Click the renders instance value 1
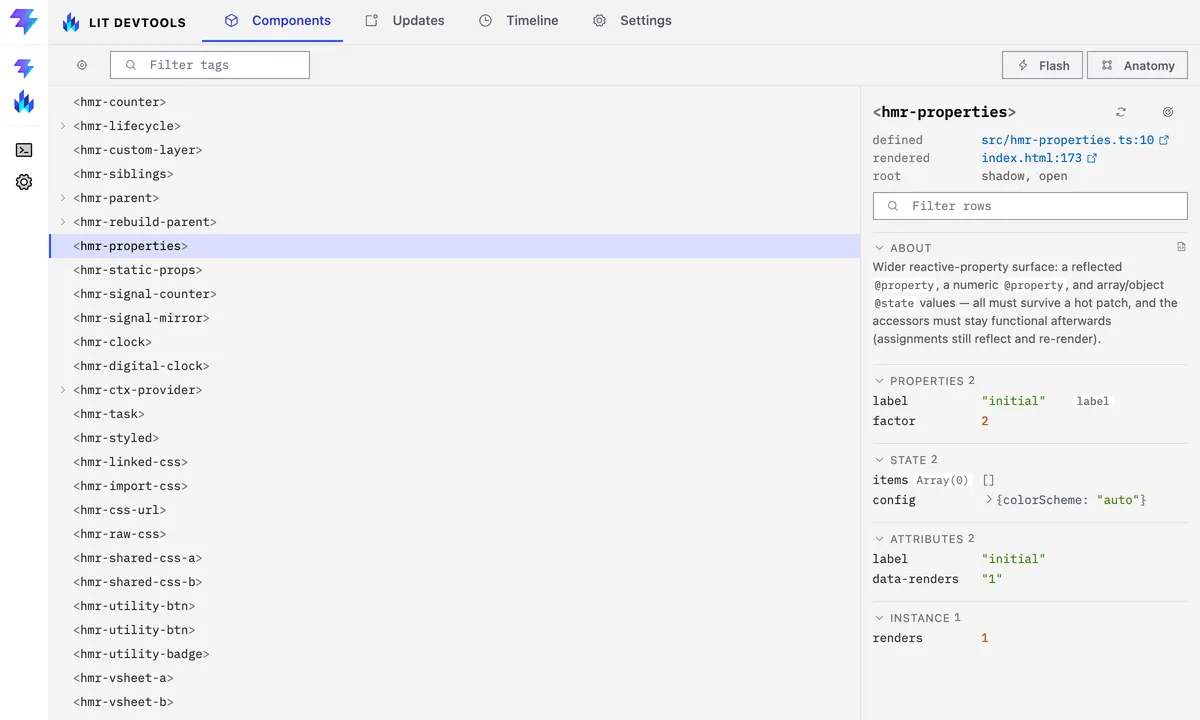 click(985, 638)
